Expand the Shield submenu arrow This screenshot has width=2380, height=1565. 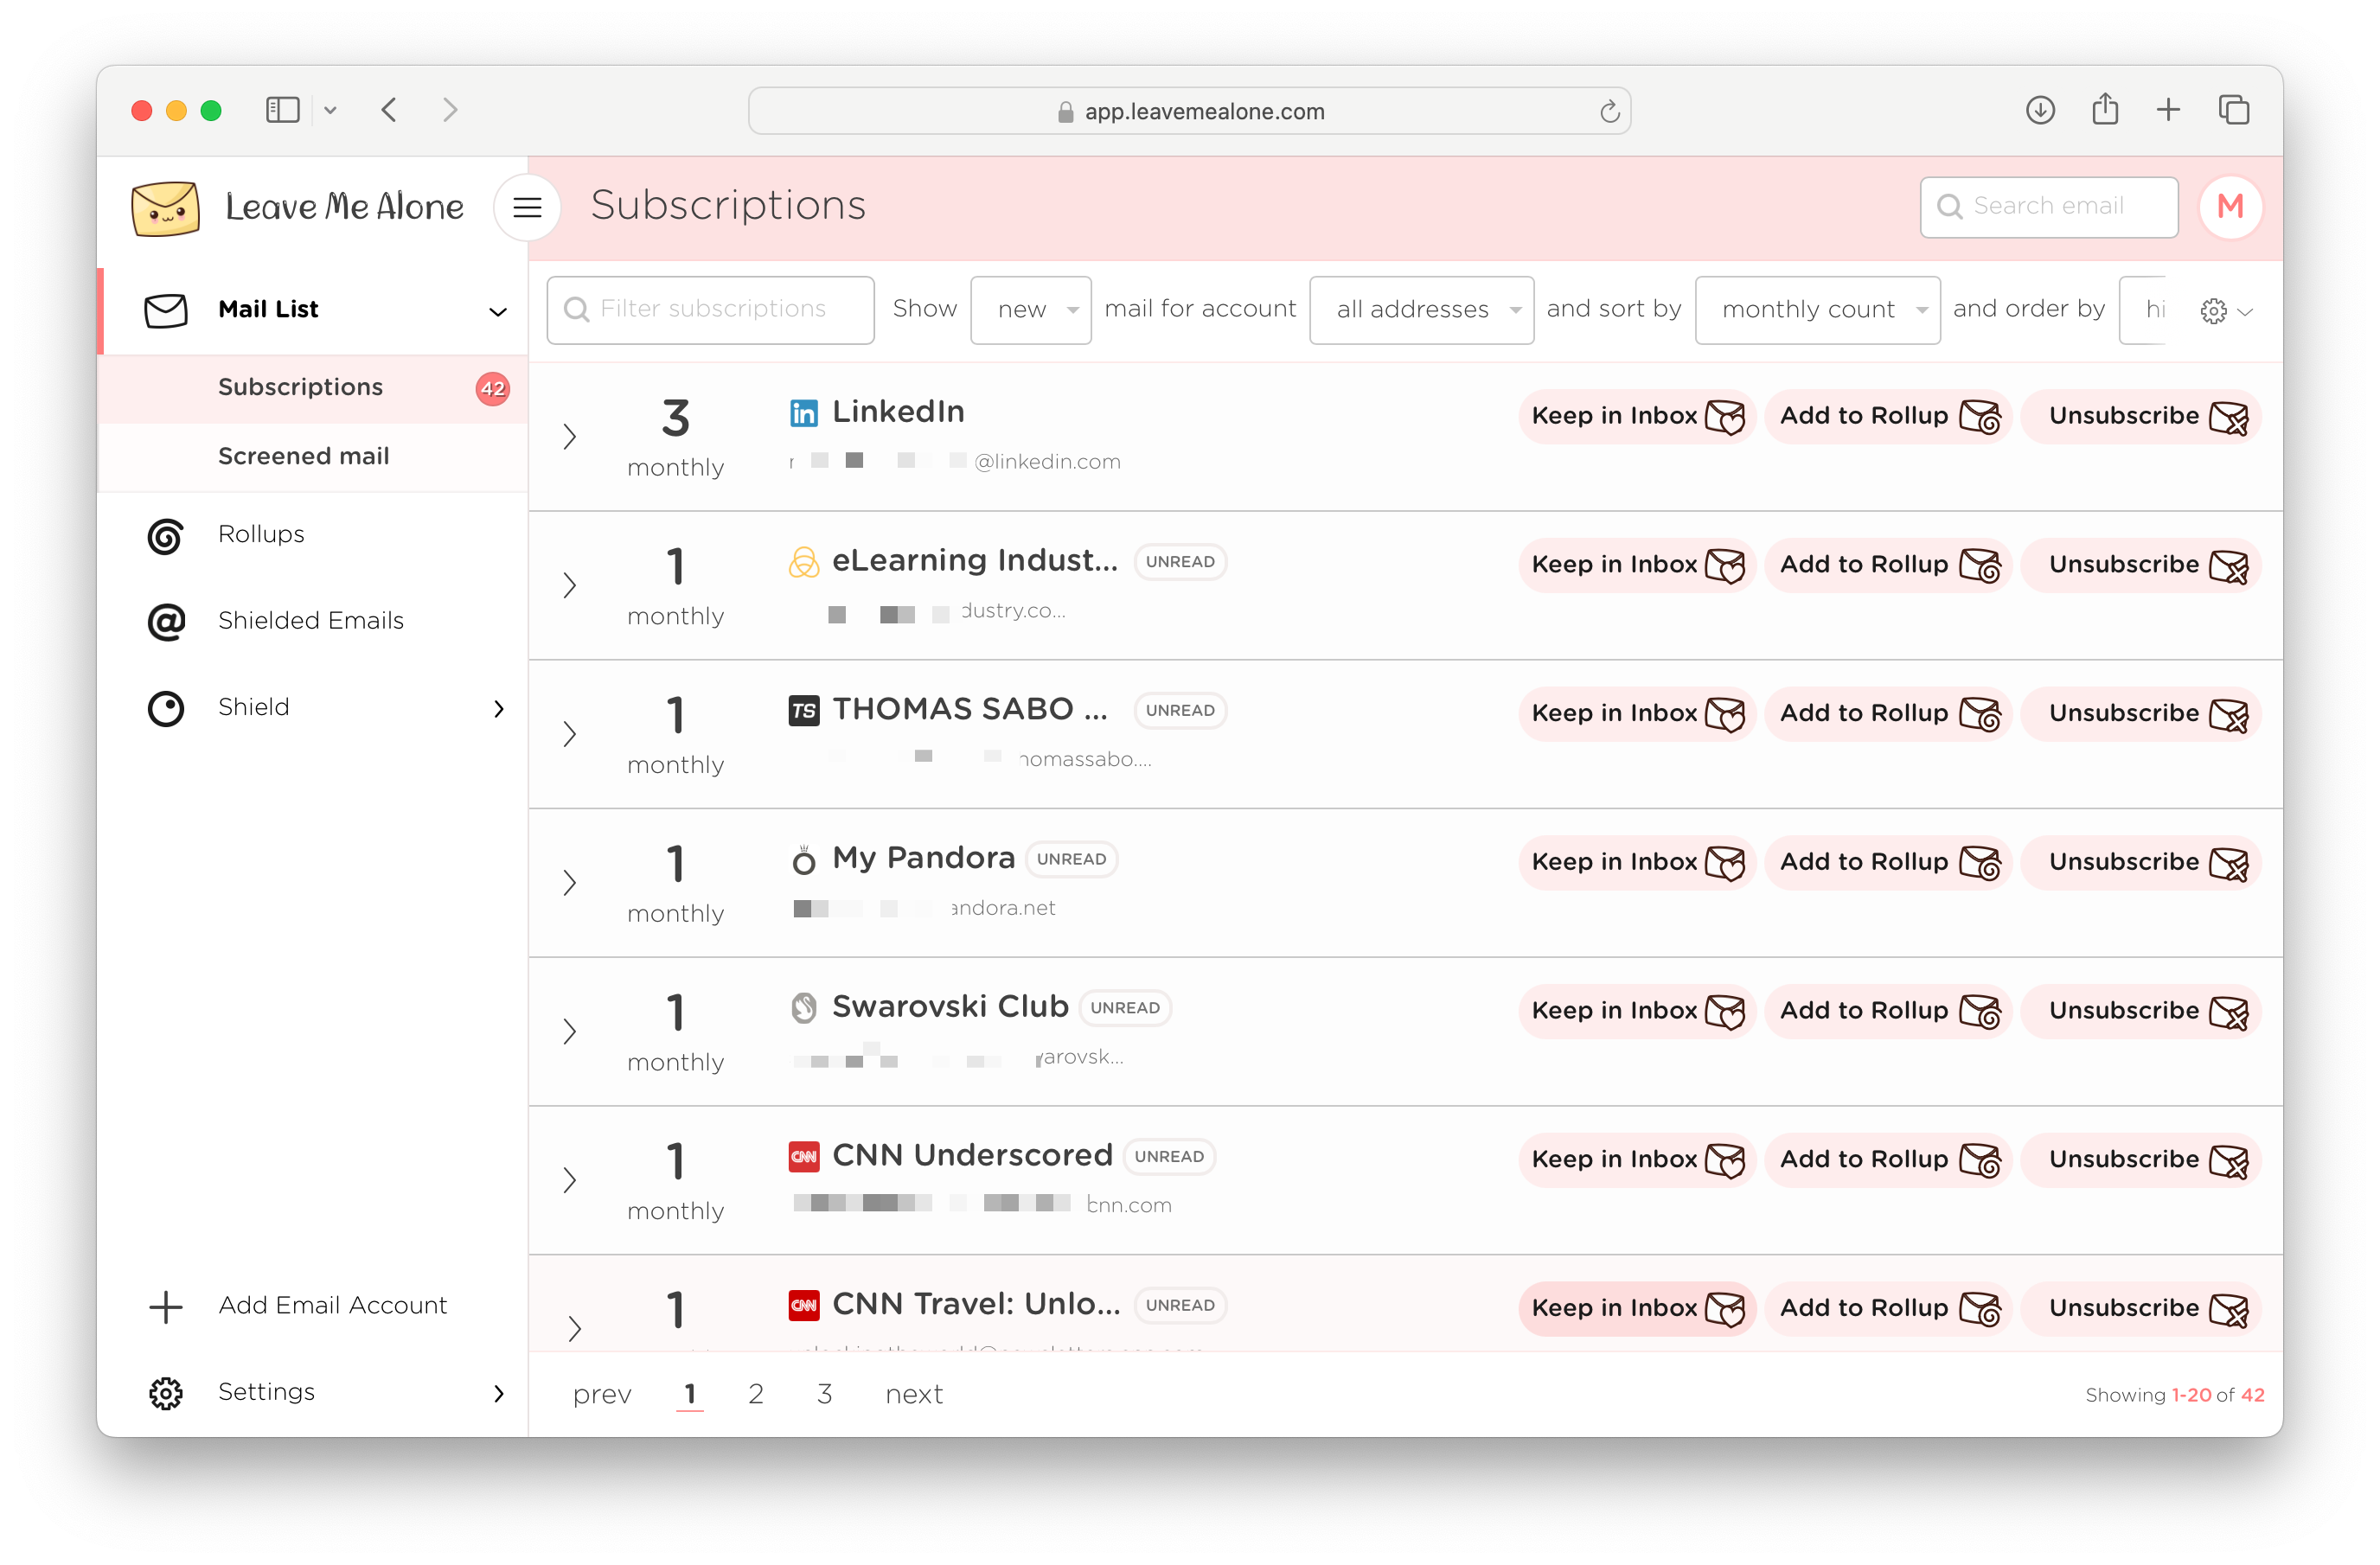[x=499, y=709]
